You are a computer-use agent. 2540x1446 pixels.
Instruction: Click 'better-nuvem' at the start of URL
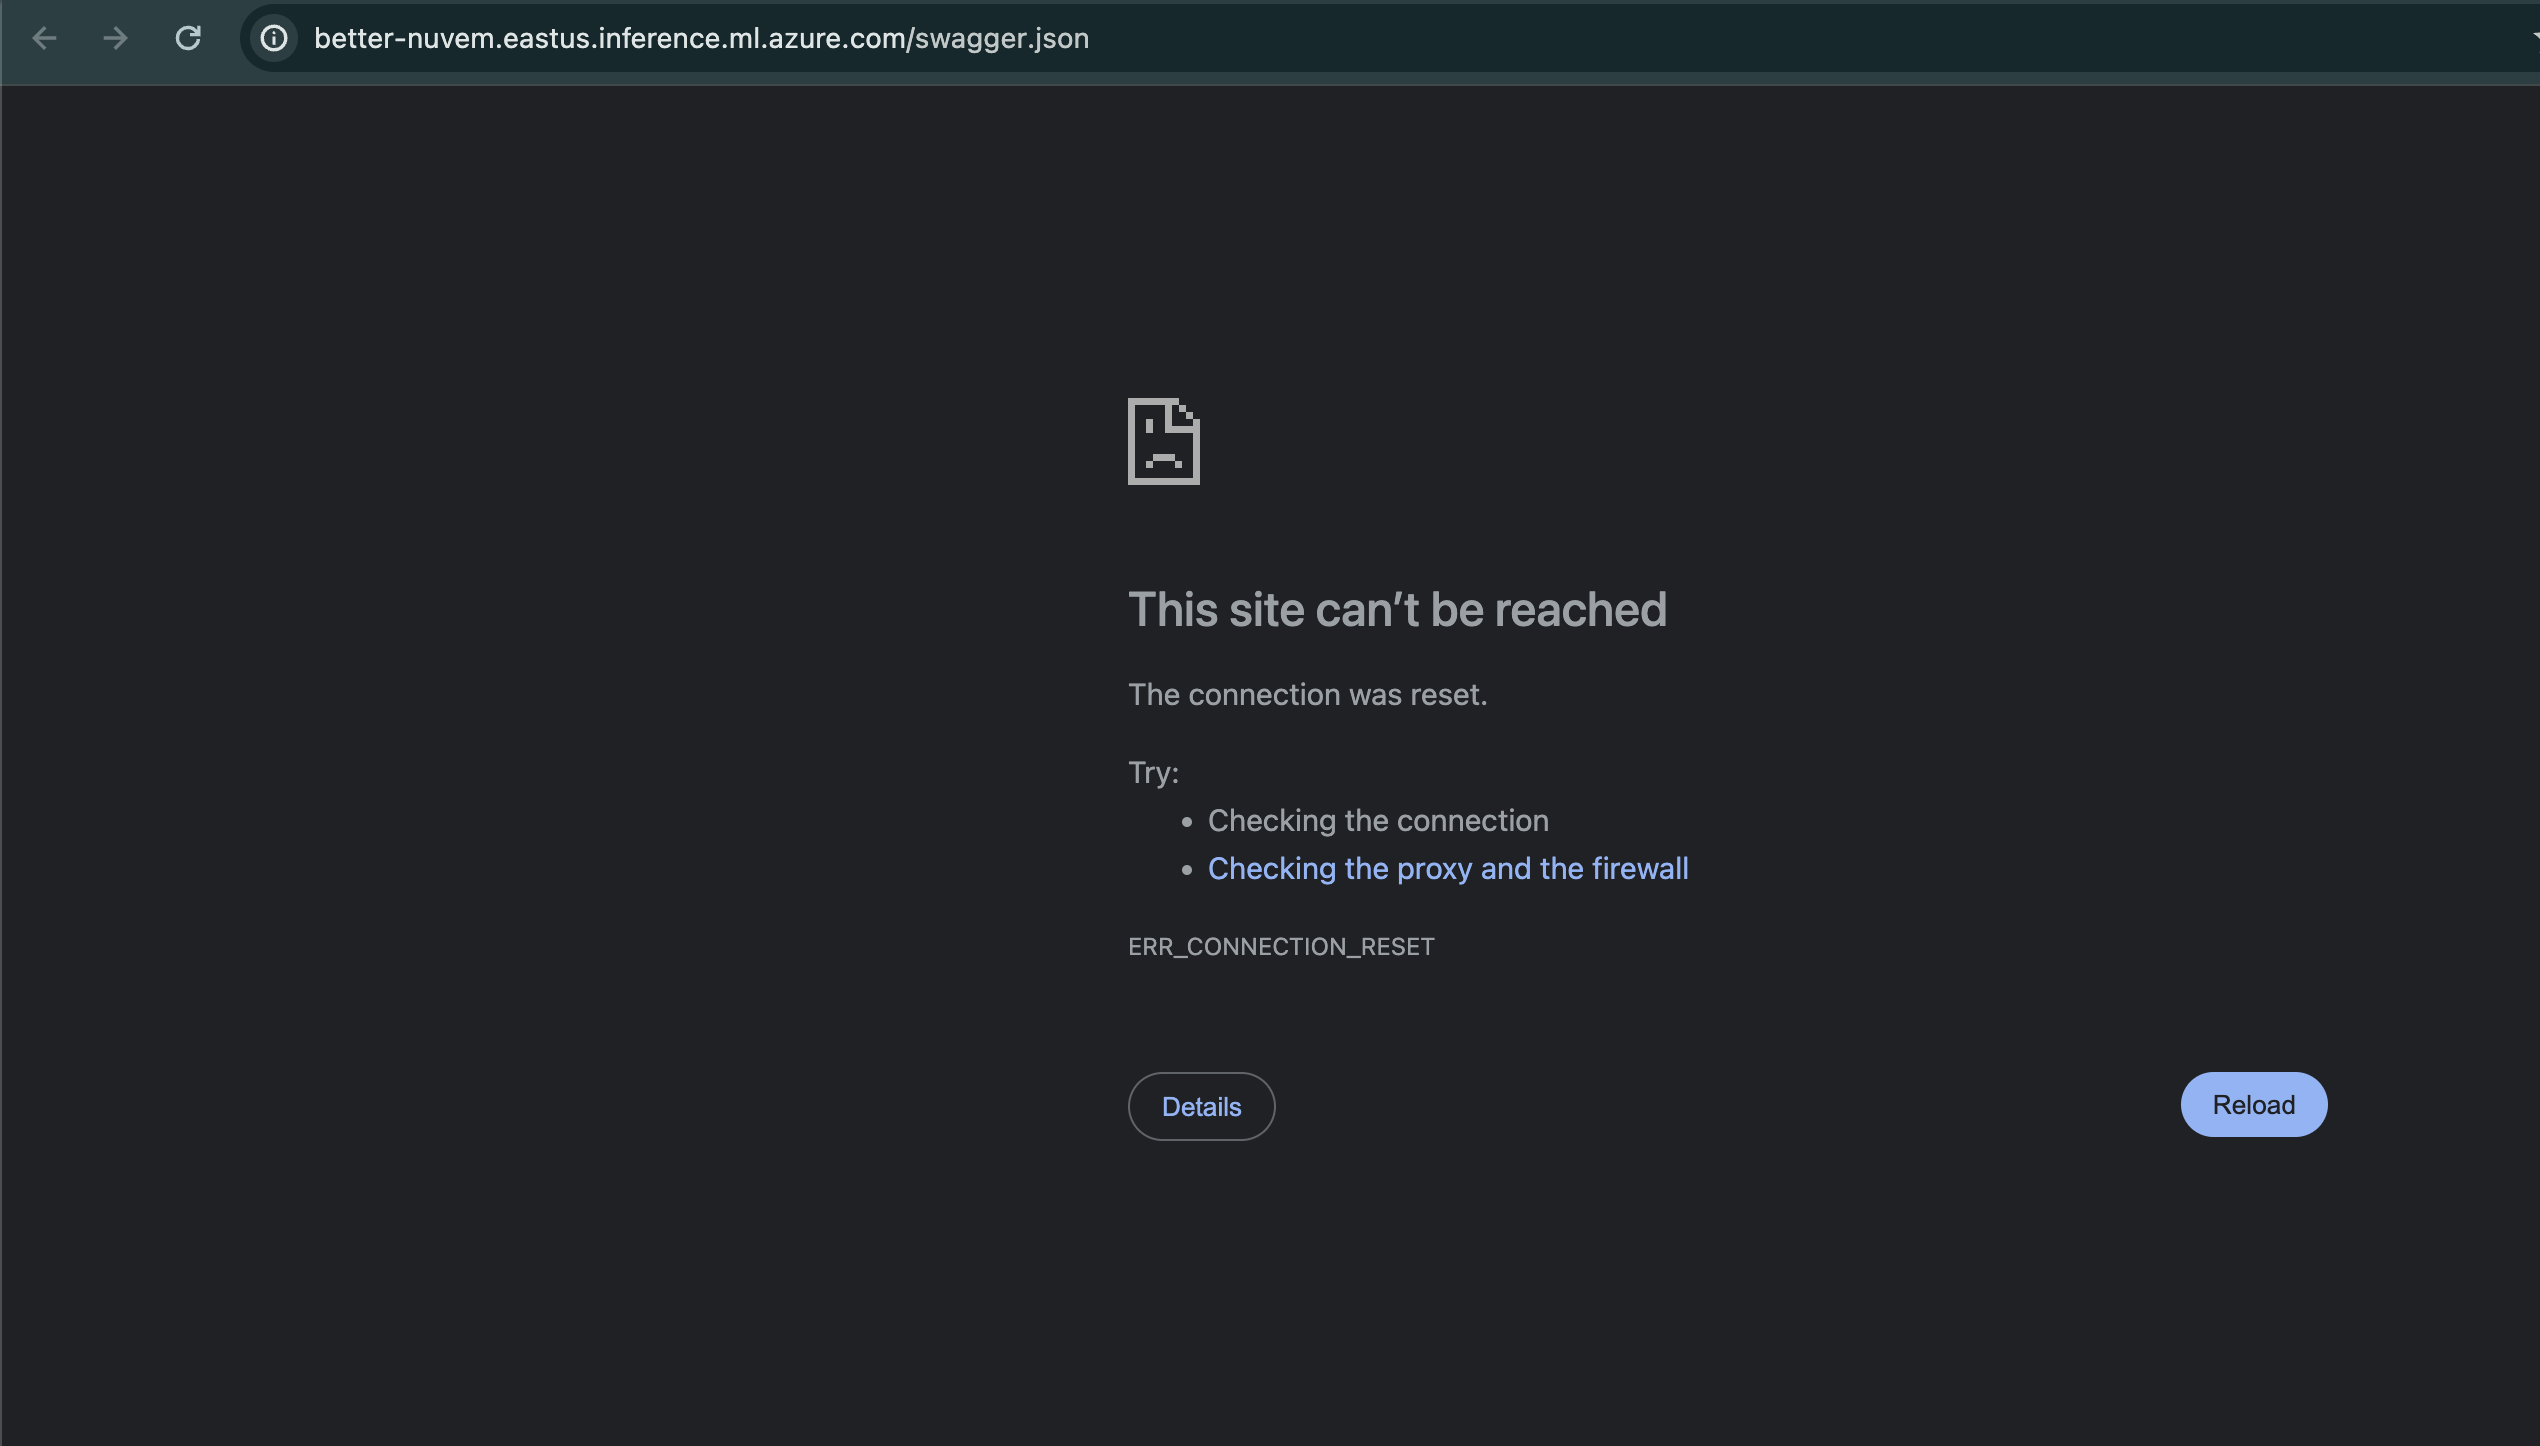pos(404,38)
